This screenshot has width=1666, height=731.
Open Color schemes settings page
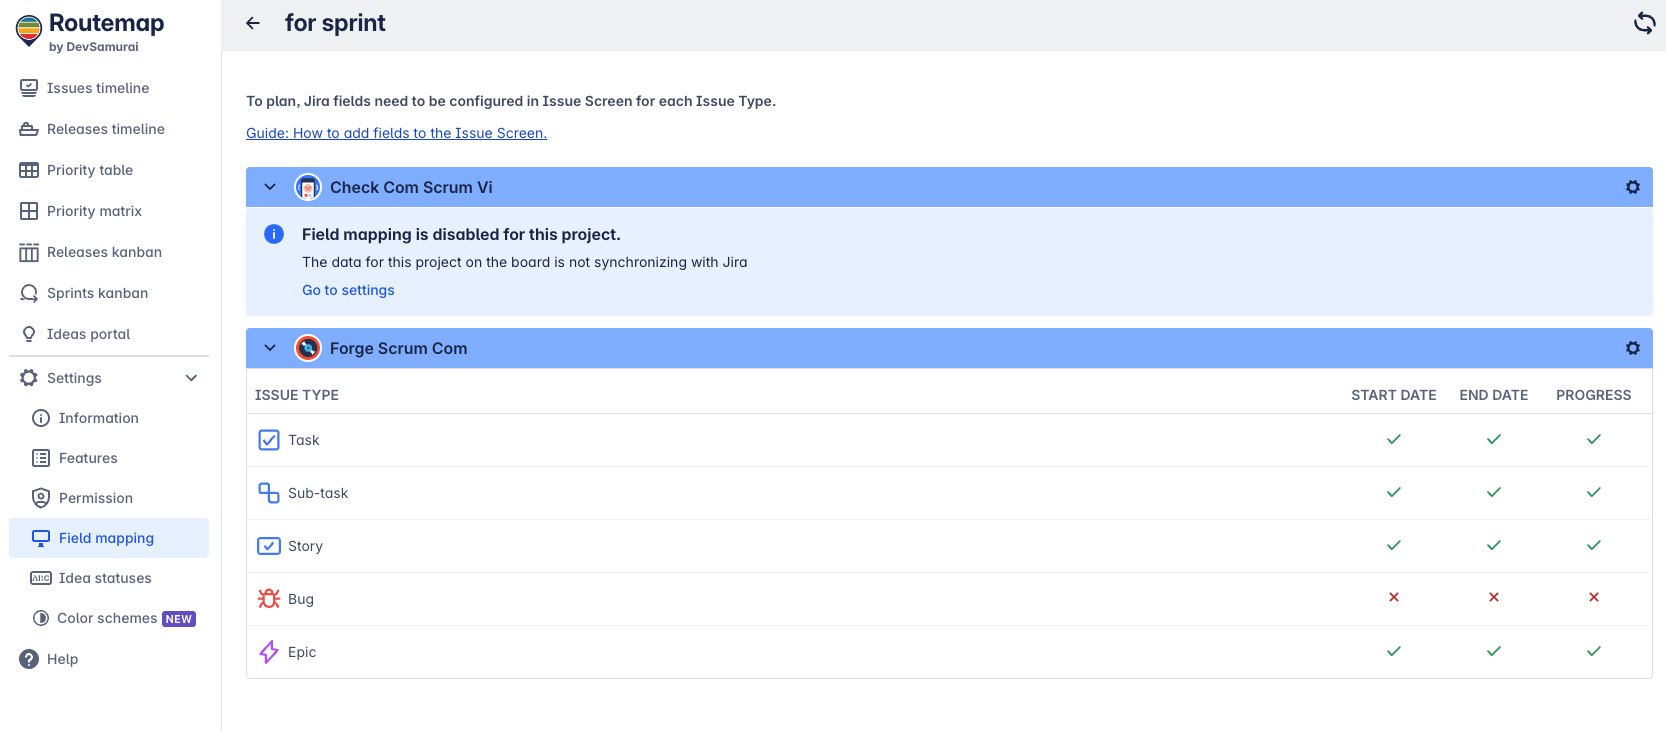[107, 618]
